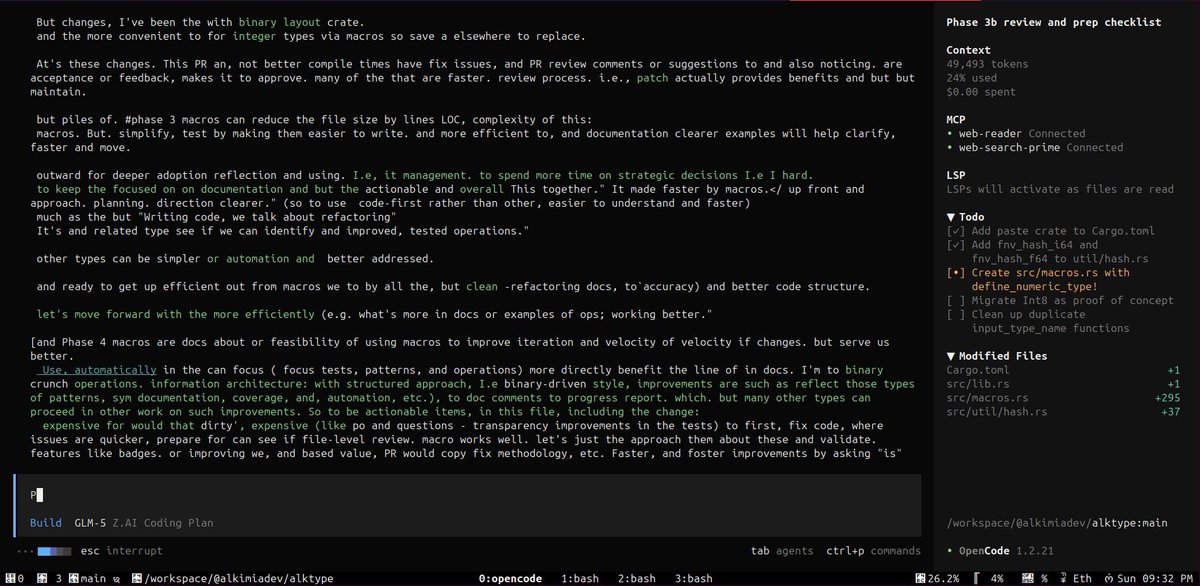Check 'Clean up duplicate input_type_name' todo
Screen dimensions: 1200x586
pyautogui.click(x=956, y=314)
